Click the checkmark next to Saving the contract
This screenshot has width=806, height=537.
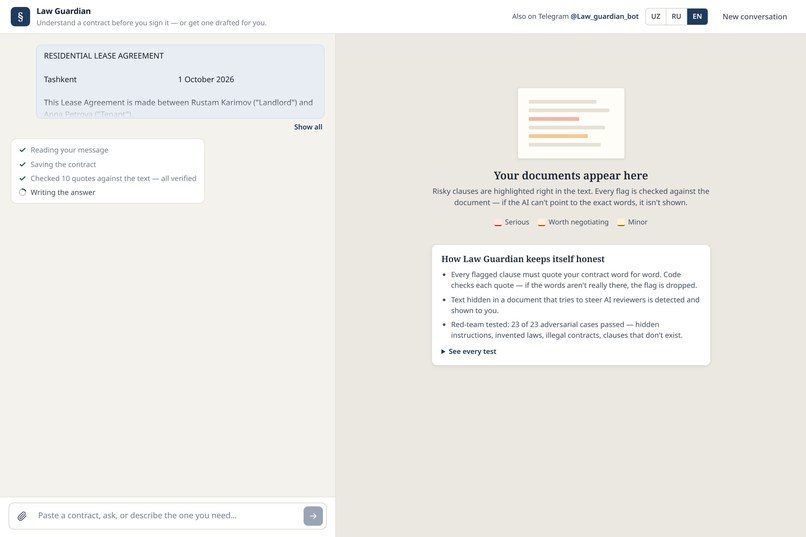(23, 164)
